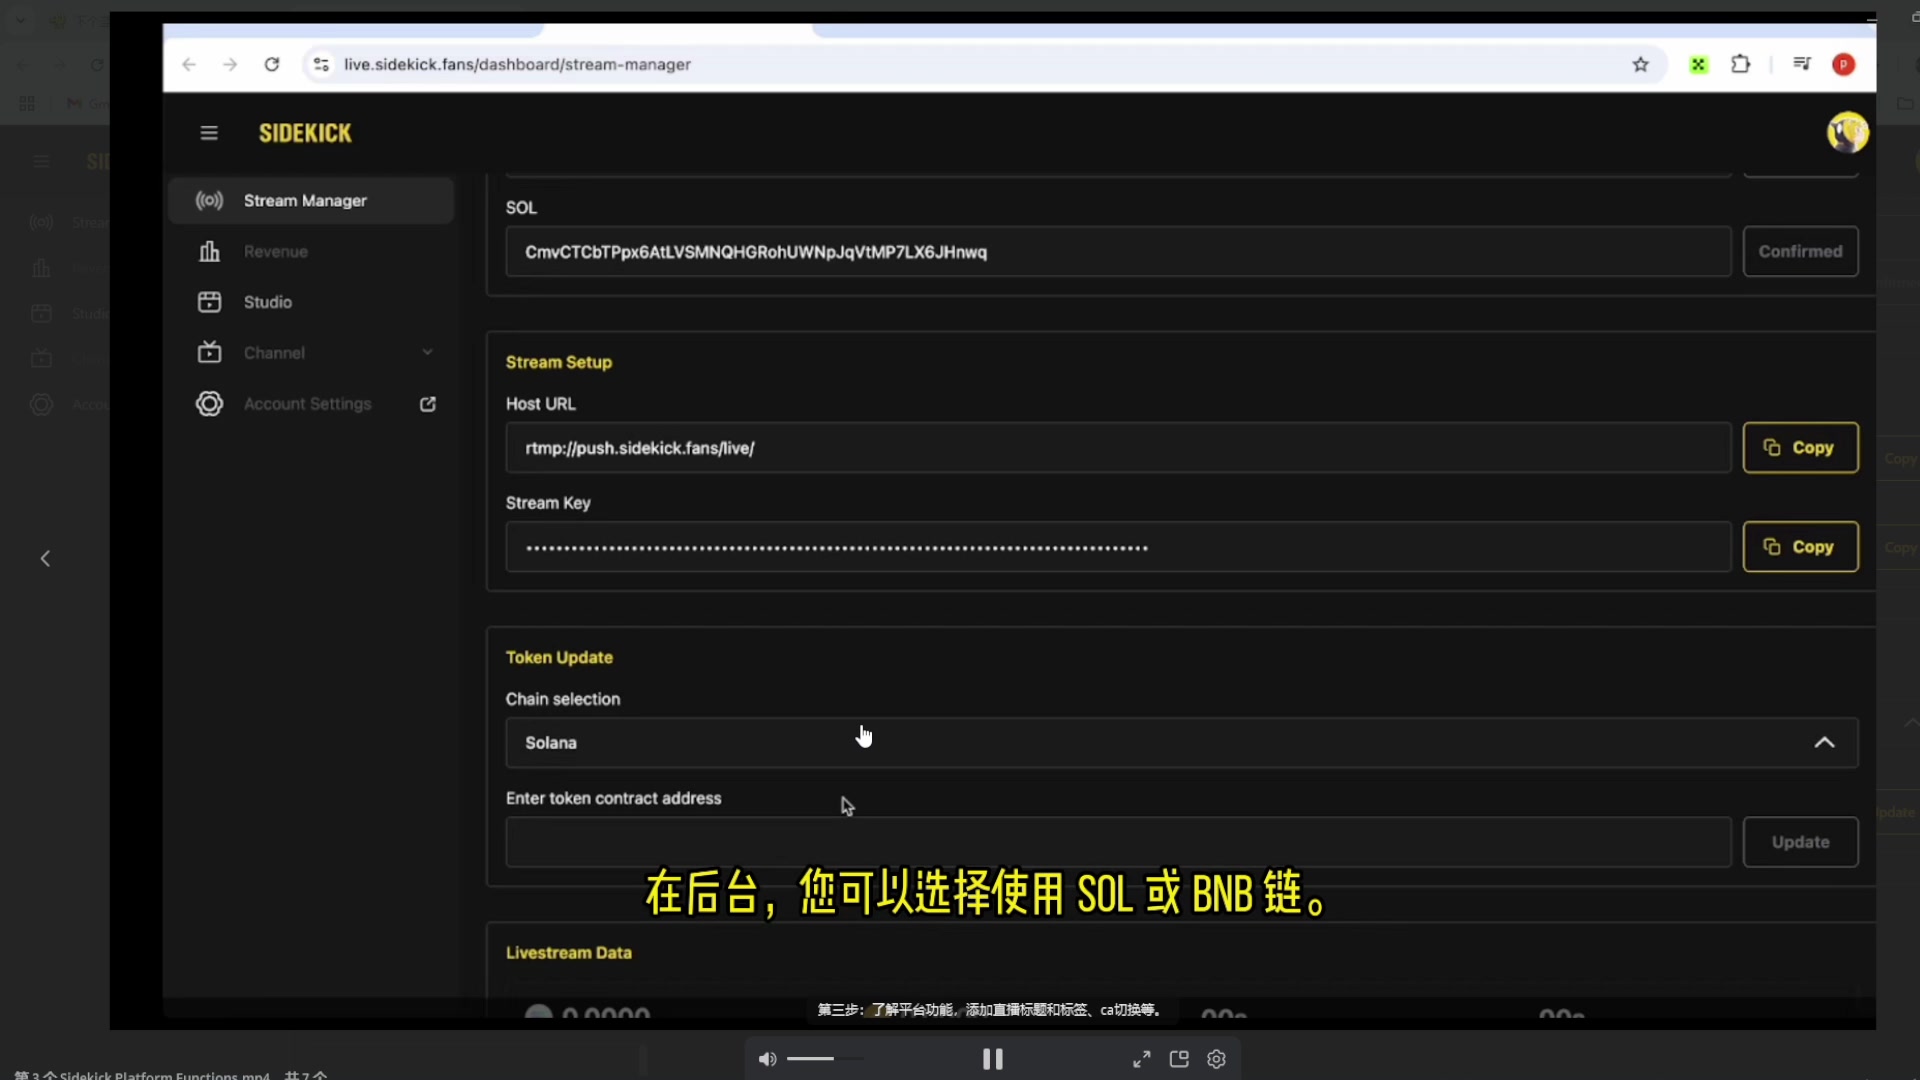Copy the Host URL
The width and height of the screenshot is (1920, 1080).
point(1800,448)
